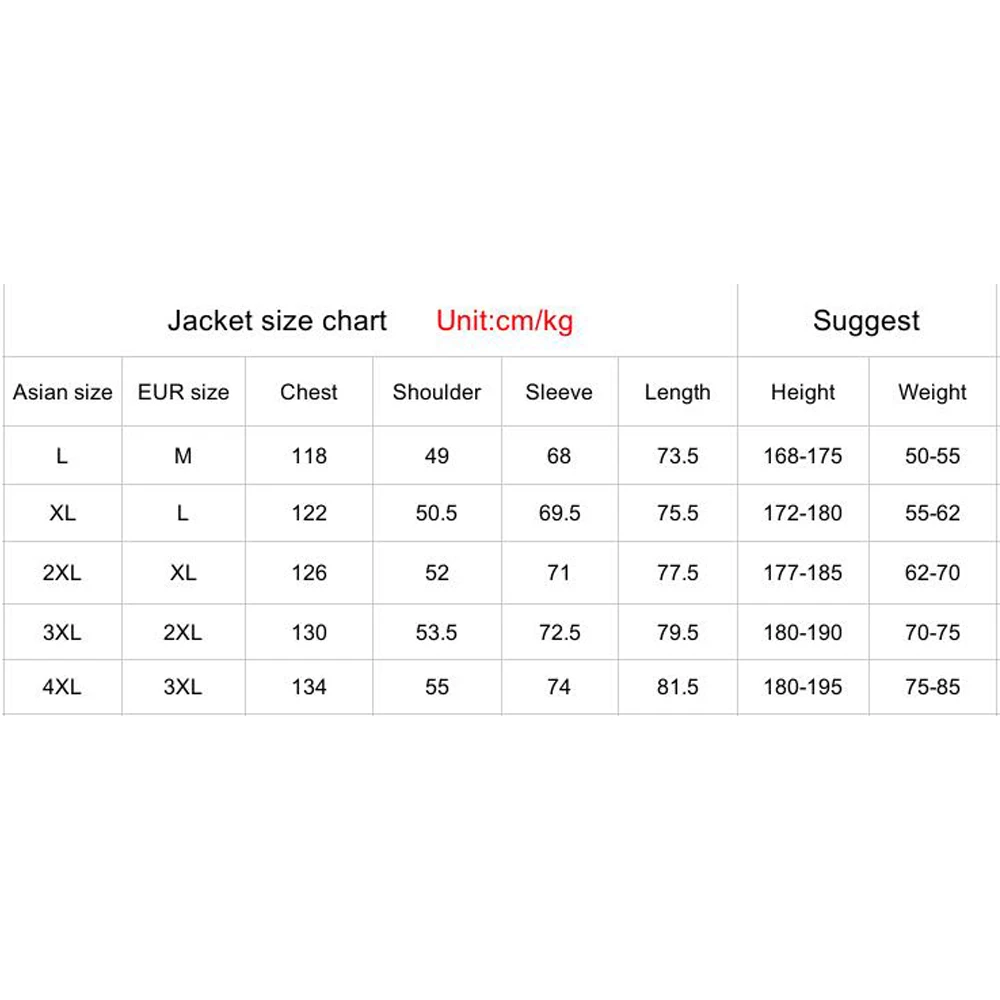
Task: Select the 'Shoulder' column header
Action: click(x=437, y=392)
